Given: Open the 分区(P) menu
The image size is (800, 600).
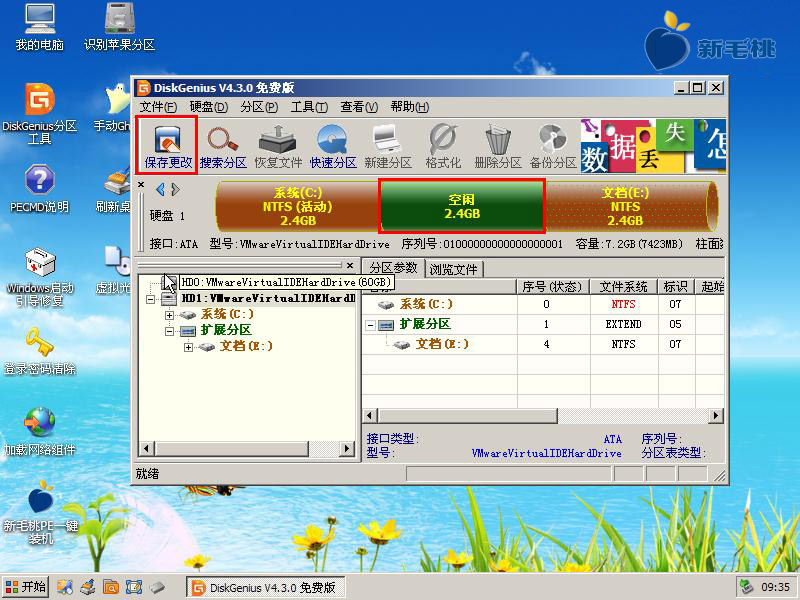Looking at the screenshot, I should click(x=259, y=107).
